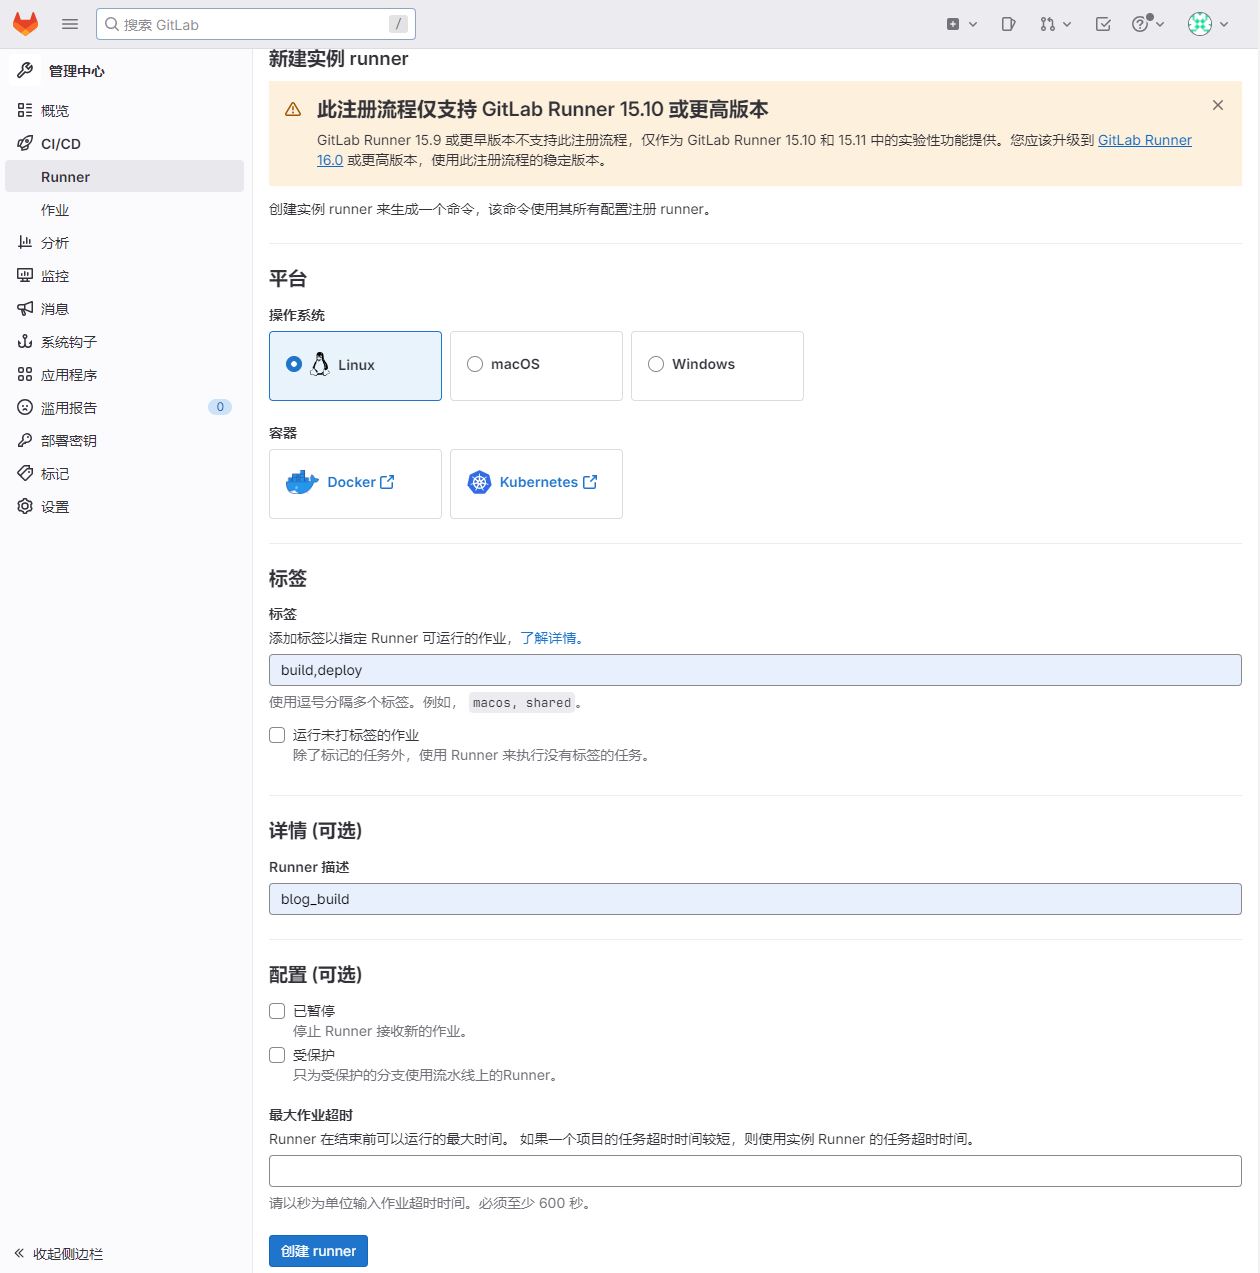Click the 创建 runner button
Screen dimensions: 1260x1273
[x=318, y=1251]
